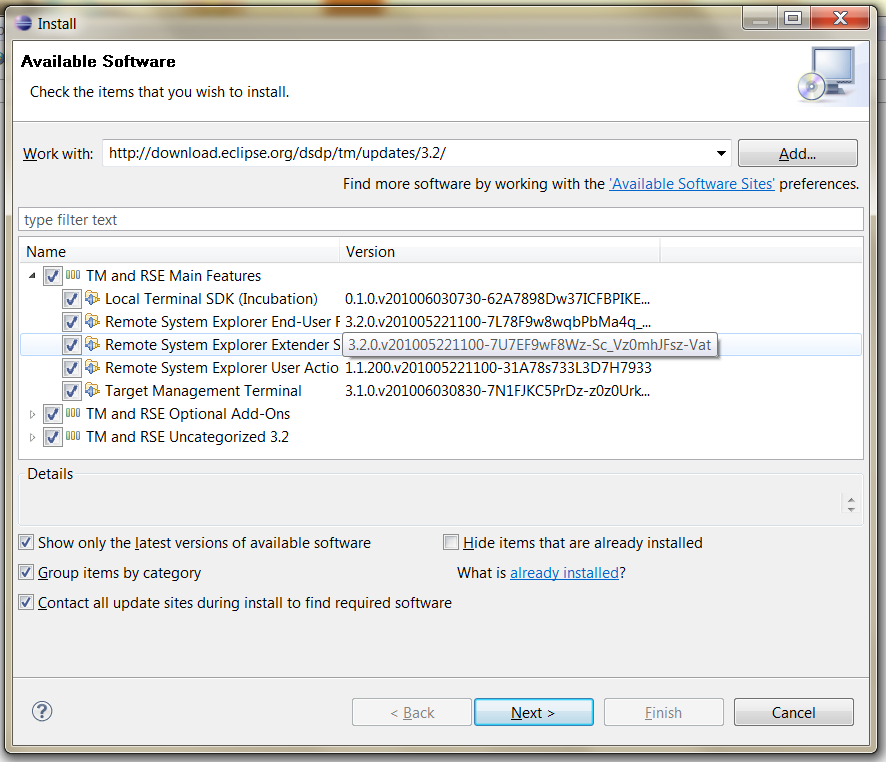Close the Install window
The image size is (886, 762).
coord(840,18)
